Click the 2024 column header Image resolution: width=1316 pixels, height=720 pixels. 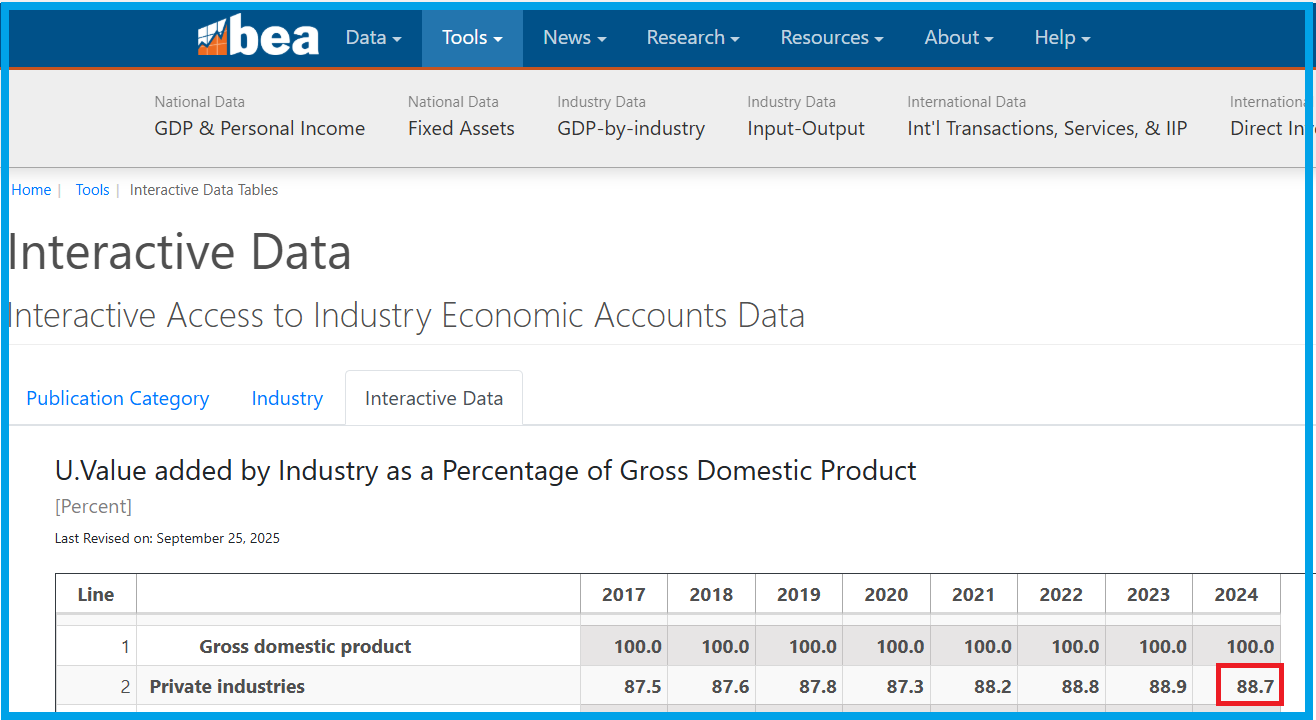coord(1236,594)
